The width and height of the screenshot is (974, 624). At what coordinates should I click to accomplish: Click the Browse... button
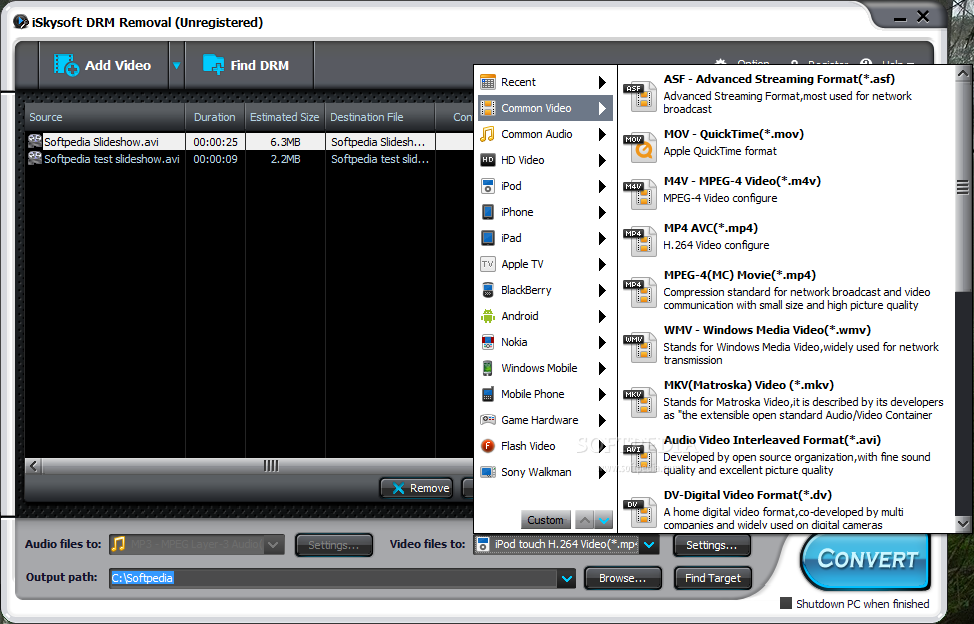pos(622,579)
